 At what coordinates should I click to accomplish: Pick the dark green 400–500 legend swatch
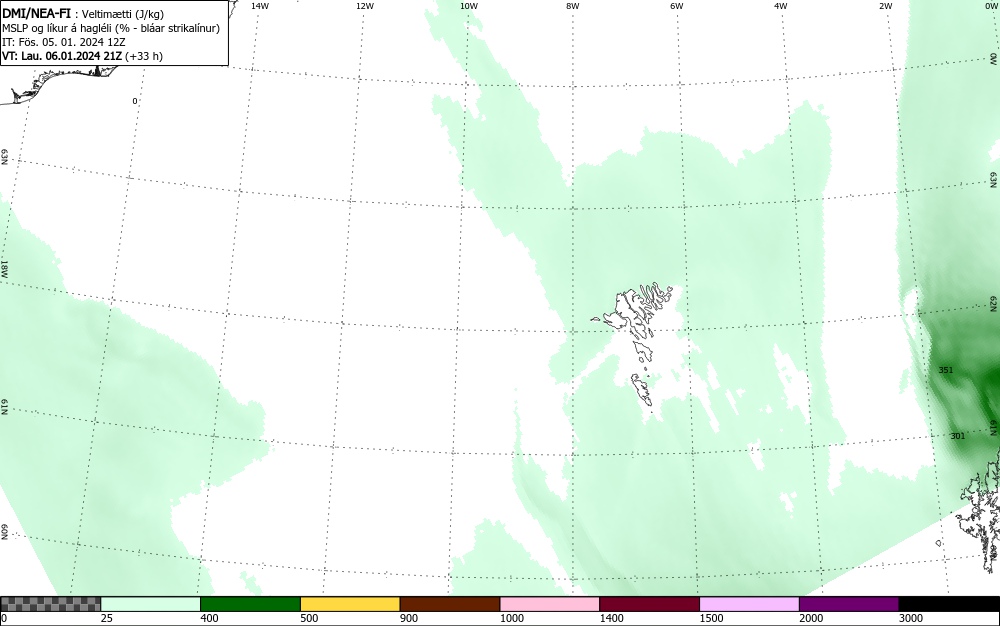[x=250, y=604]
